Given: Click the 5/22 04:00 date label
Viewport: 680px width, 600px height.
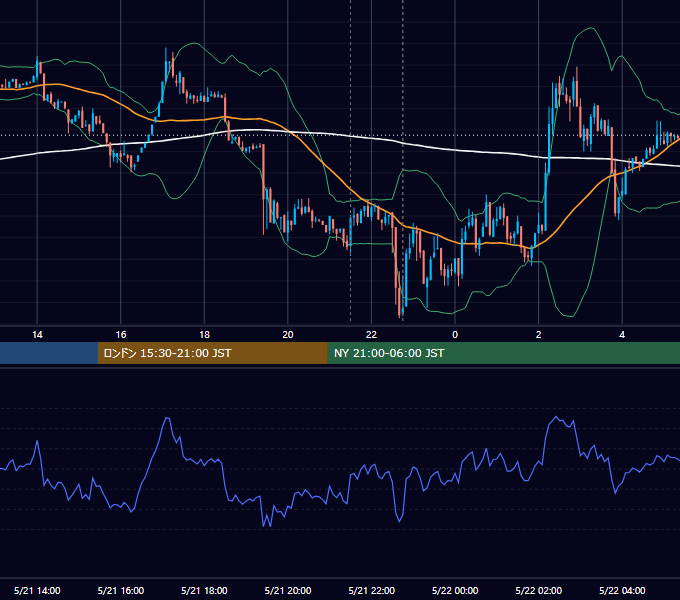Looking at the screenshot, I should click(622, 590).
